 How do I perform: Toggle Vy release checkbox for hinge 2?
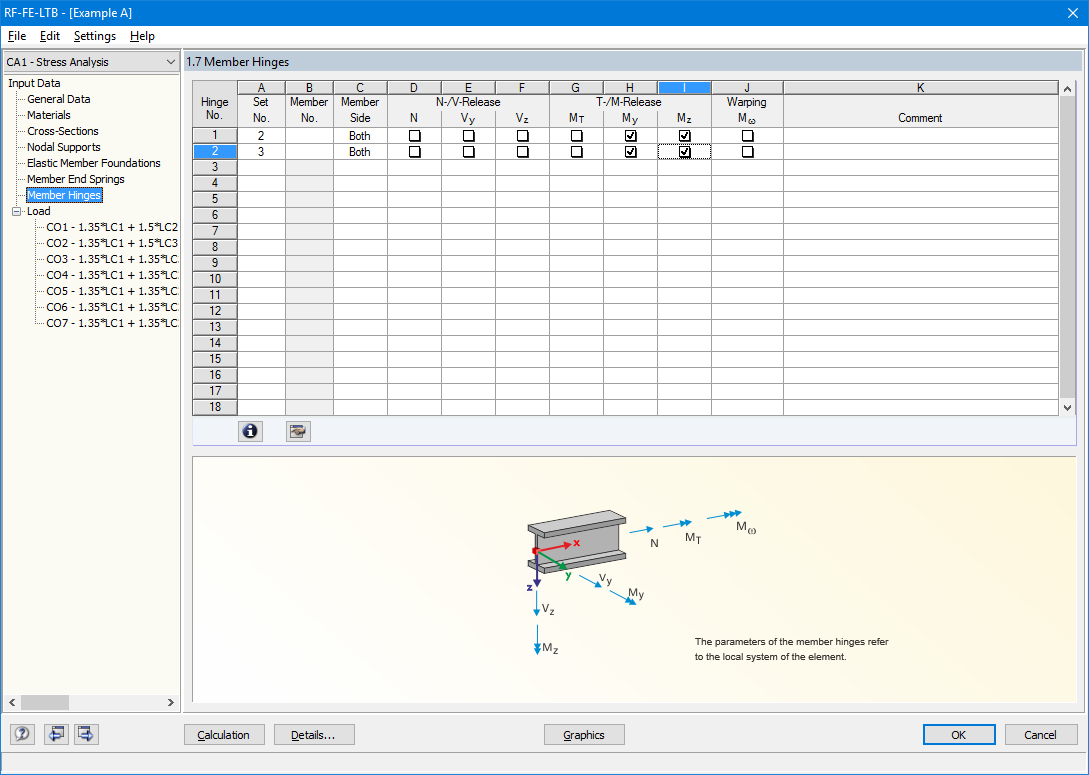[469, 152]
